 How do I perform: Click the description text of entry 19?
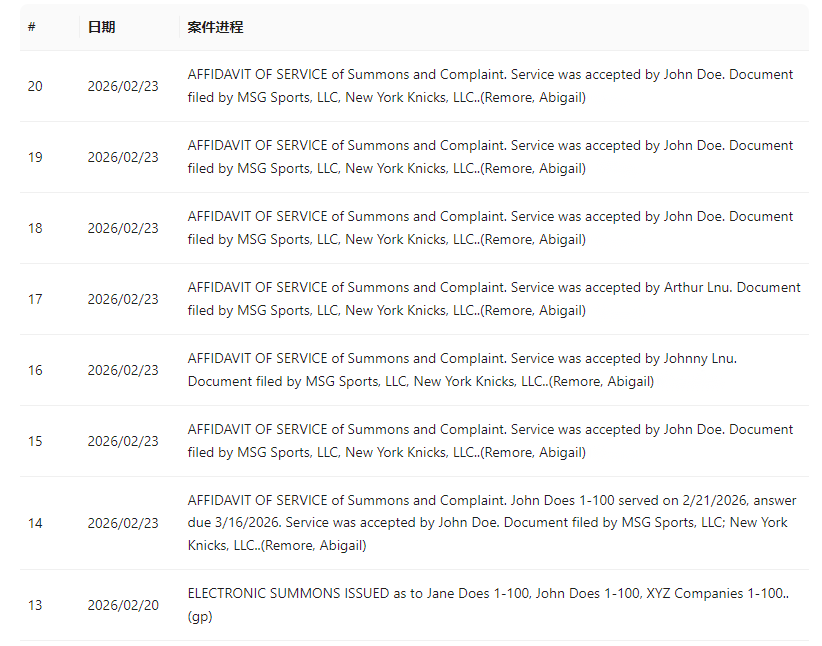click(x=490, y=157)
